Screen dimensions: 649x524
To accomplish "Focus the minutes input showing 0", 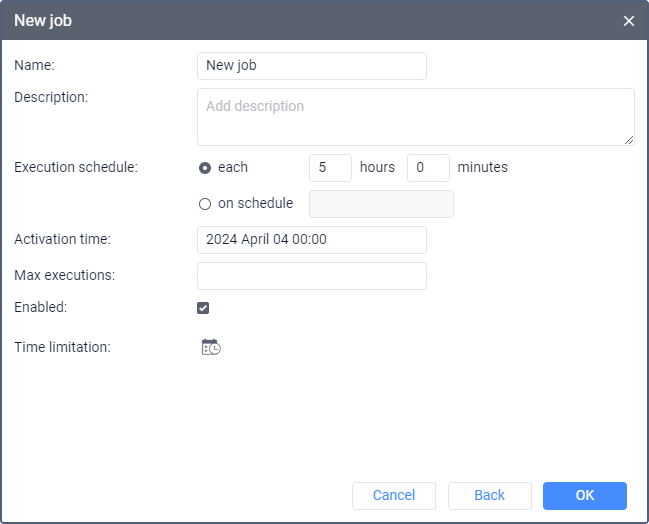I will (428, 168).
